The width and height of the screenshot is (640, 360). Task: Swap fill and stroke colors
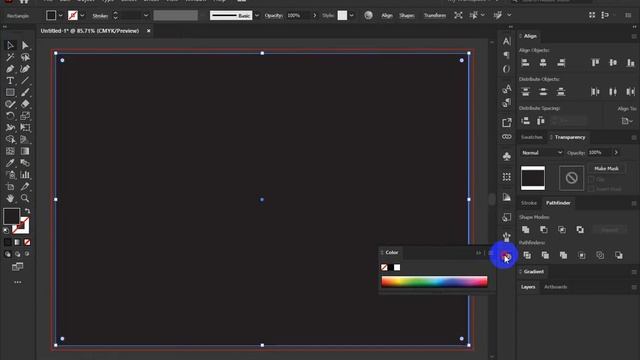[x=27, y=211]
